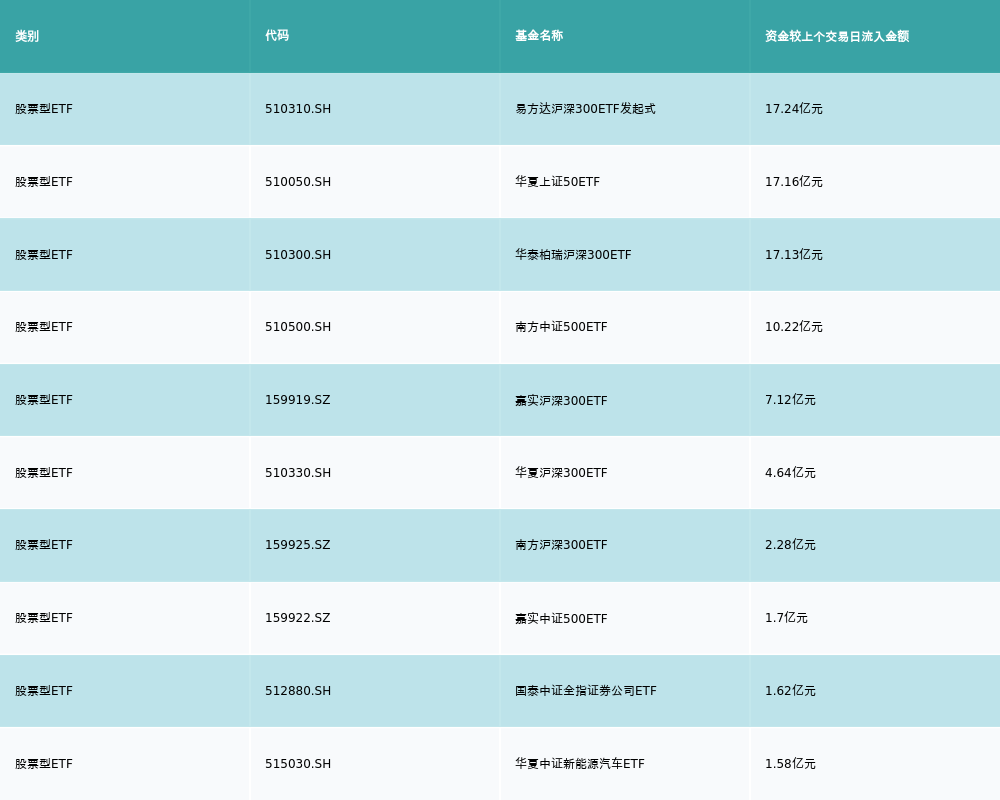The image size is (1000, 800).
Task: Click inflow amount 4.64亿元
Action: [x=790, y=473]
